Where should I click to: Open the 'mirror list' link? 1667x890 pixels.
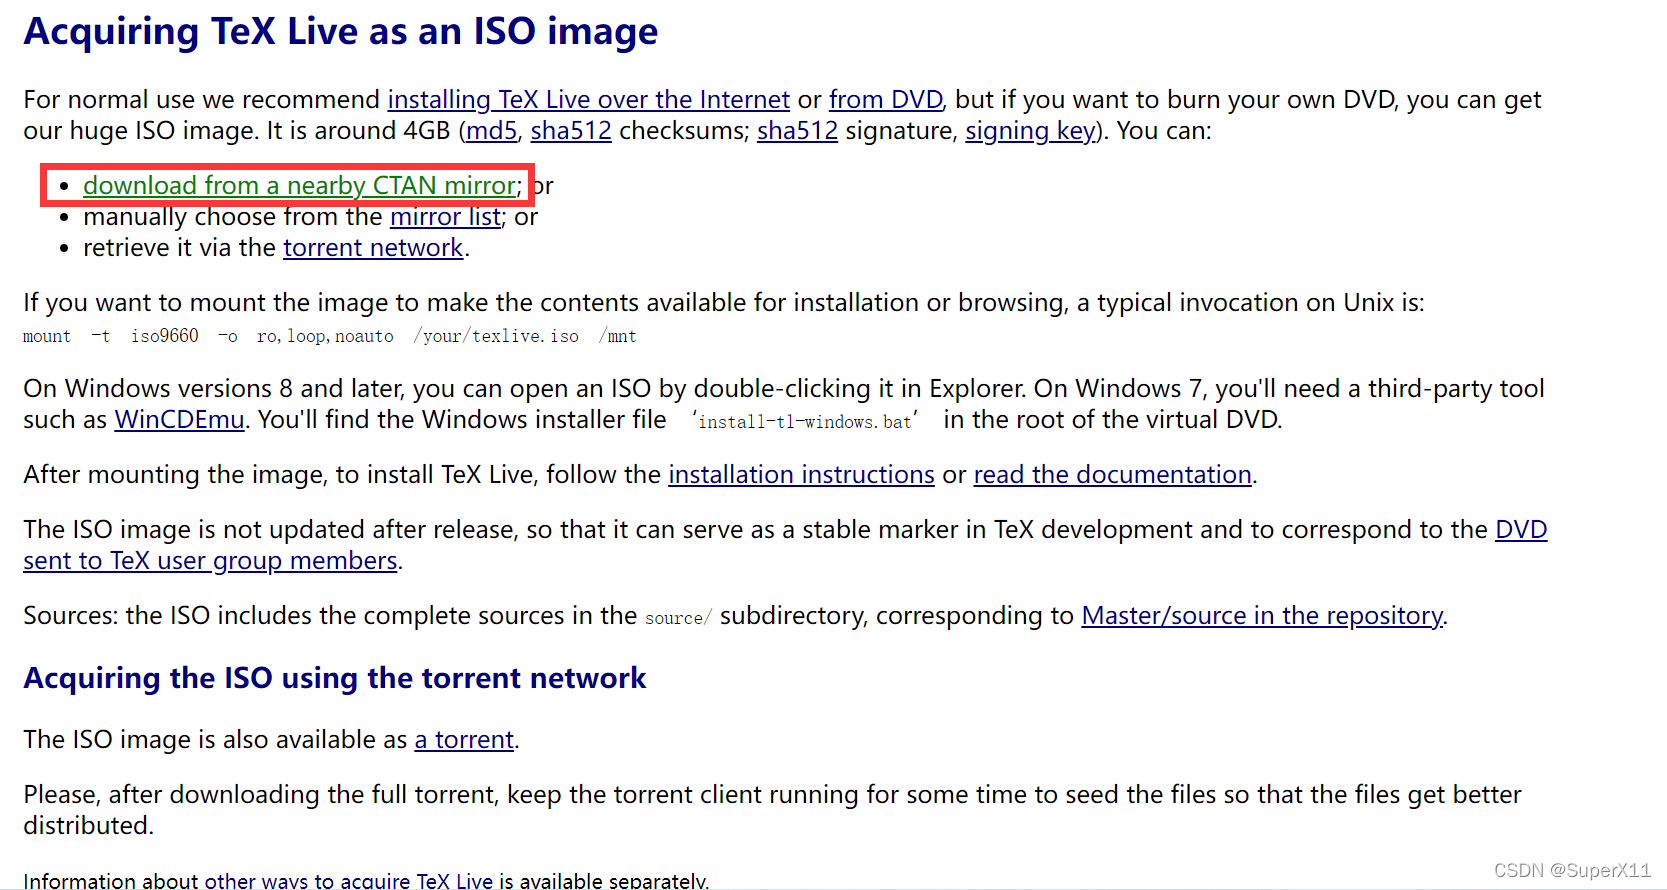[445, 217]
